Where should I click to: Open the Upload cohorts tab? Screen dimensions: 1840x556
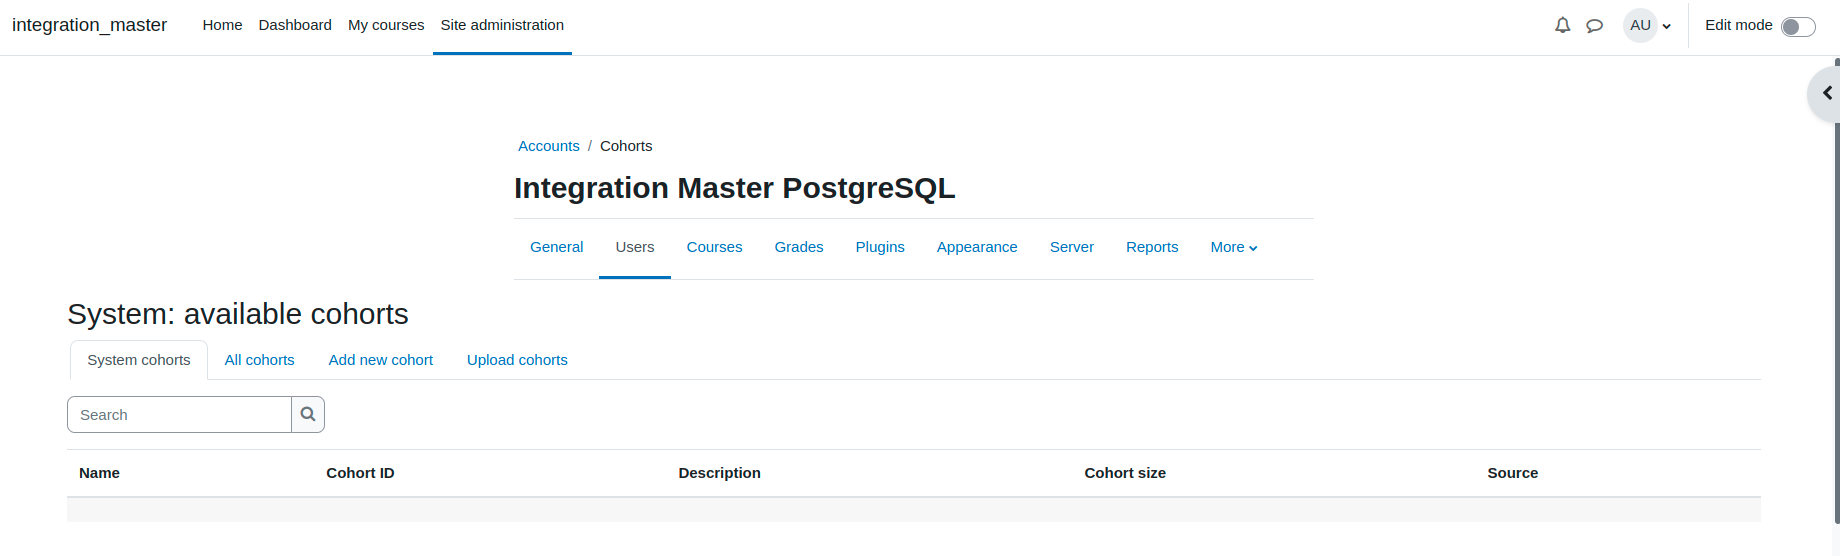[517, 360]
